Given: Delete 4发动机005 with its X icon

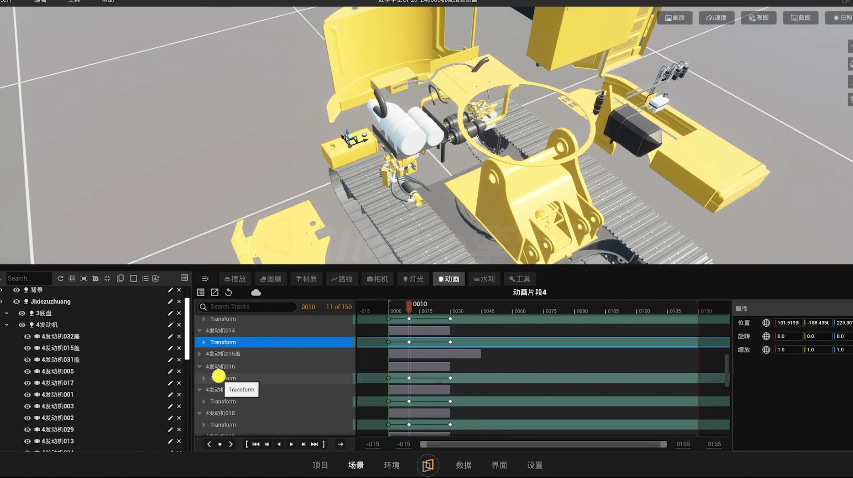Looking at the screenshot, I should coord(179,371).
